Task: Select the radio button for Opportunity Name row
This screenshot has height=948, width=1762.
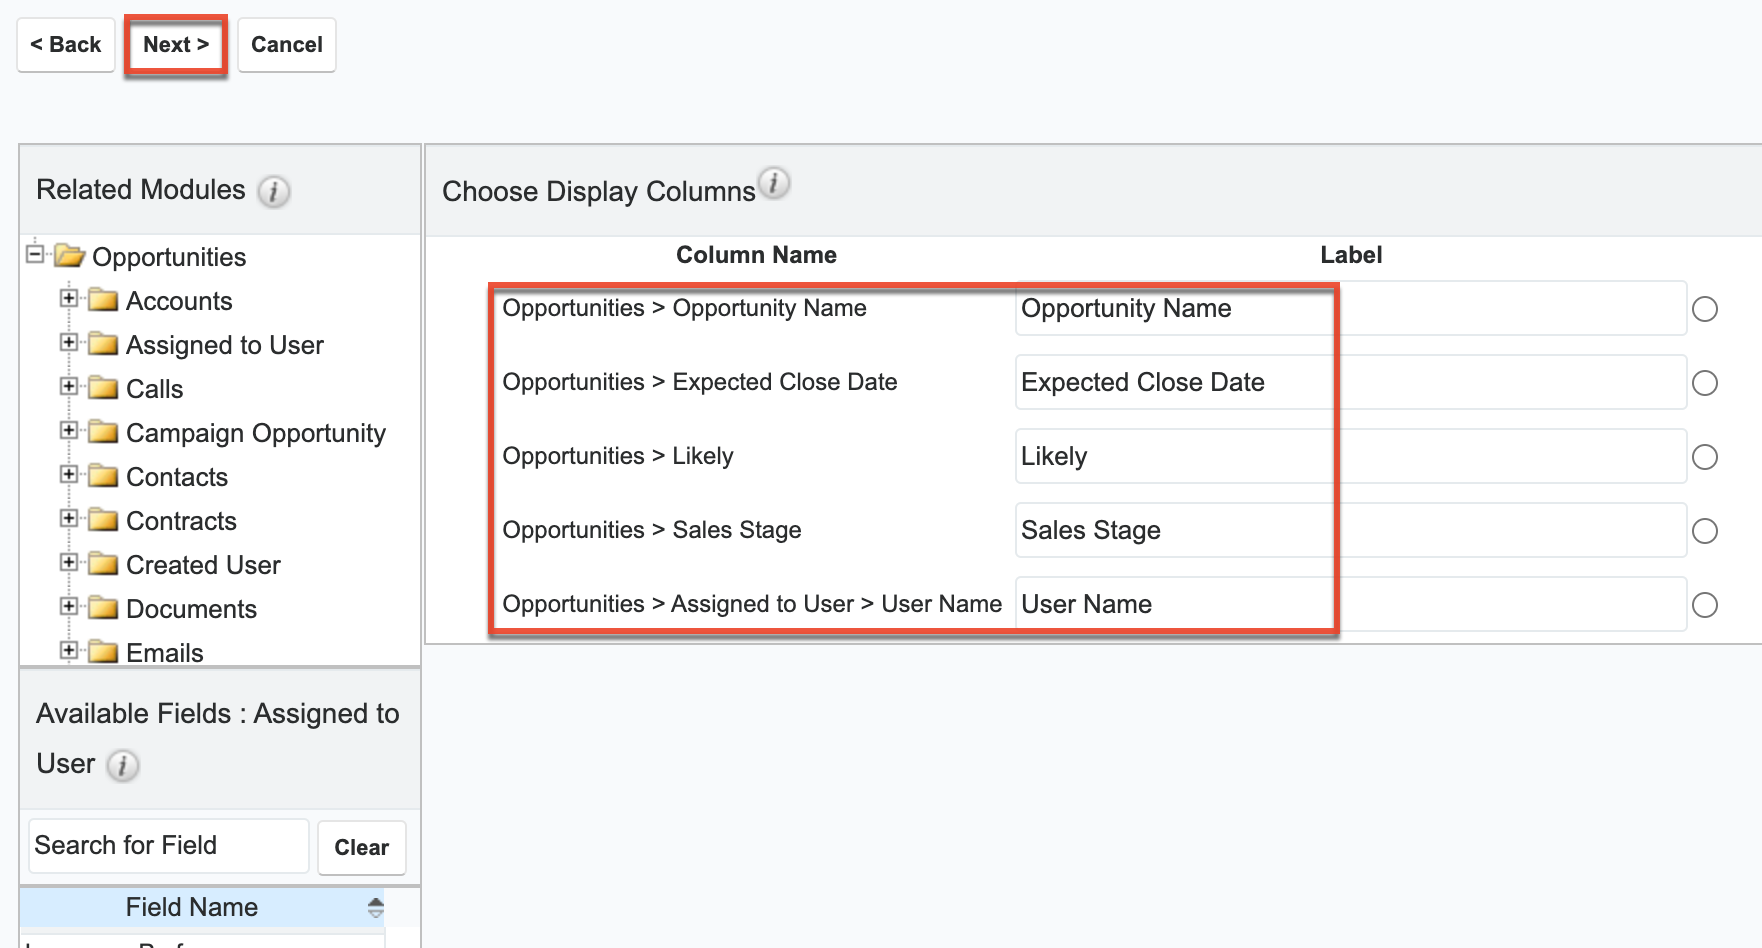Action: [1704, 309]
